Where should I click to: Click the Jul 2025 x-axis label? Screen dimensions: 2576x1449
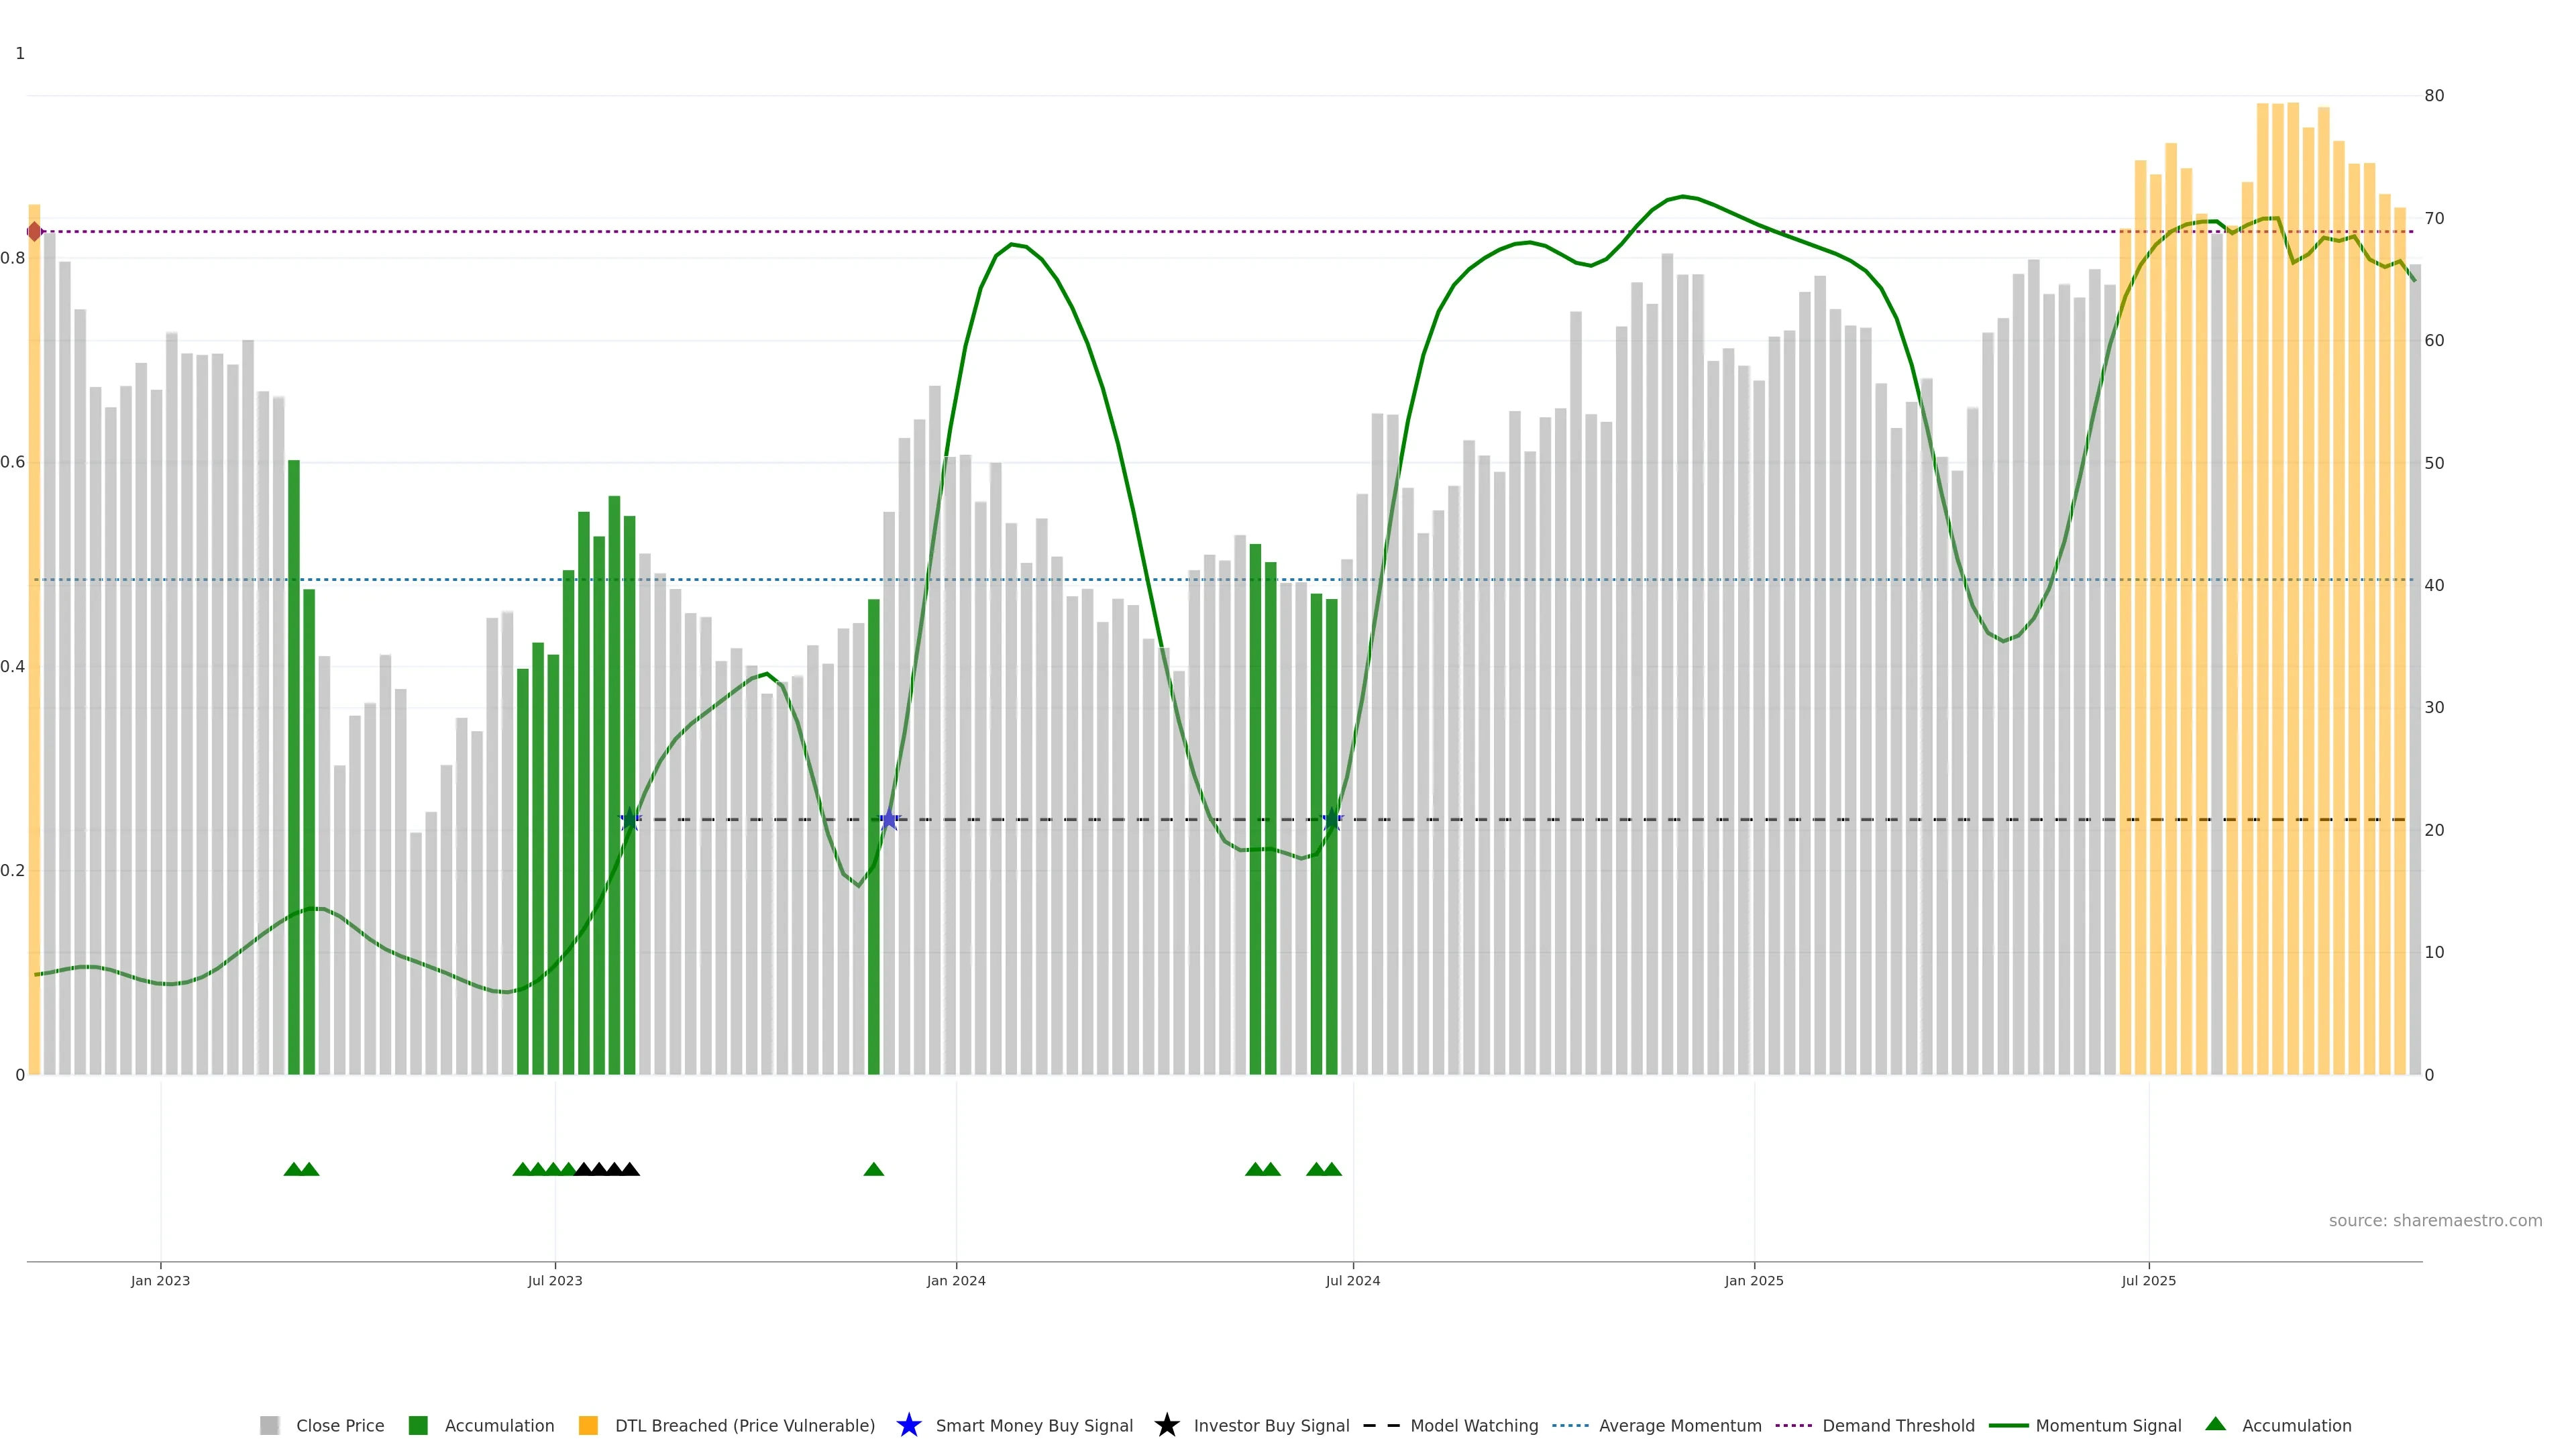2148,1281
